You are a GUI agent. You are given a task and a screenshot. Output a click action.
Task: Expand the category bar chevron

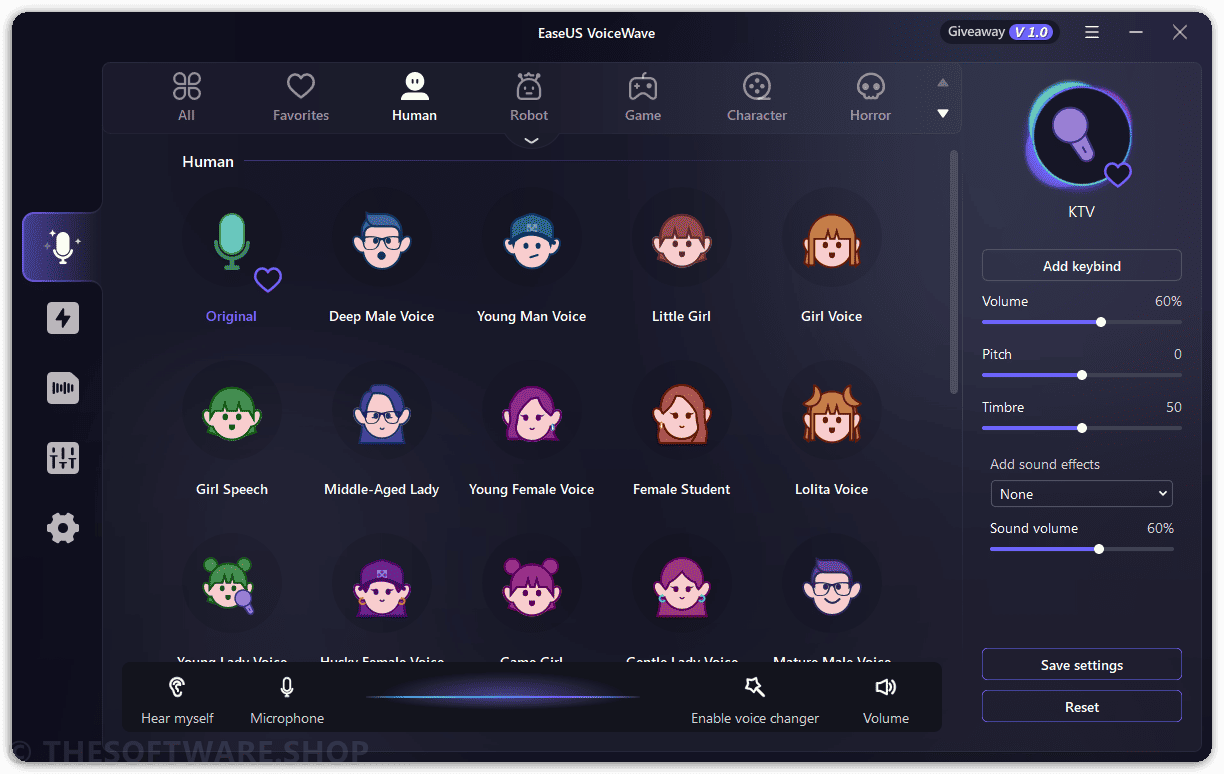(x=532, y=141)
